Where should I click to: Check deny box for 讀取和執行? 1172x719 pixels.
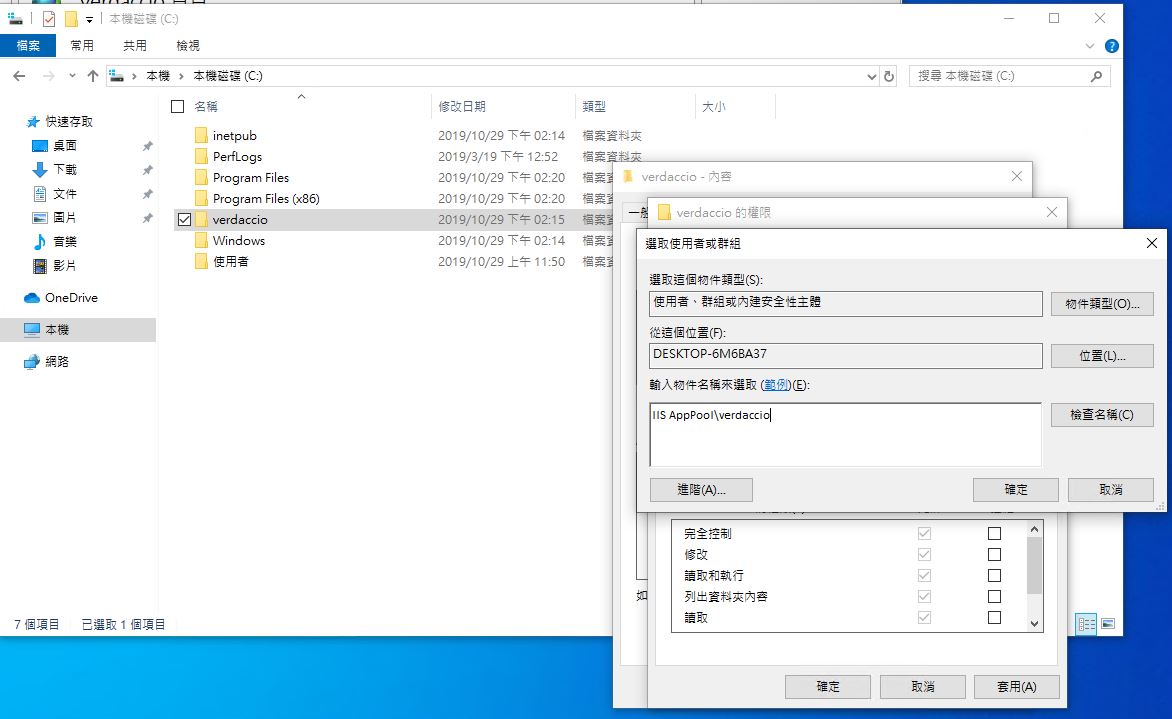994,575
